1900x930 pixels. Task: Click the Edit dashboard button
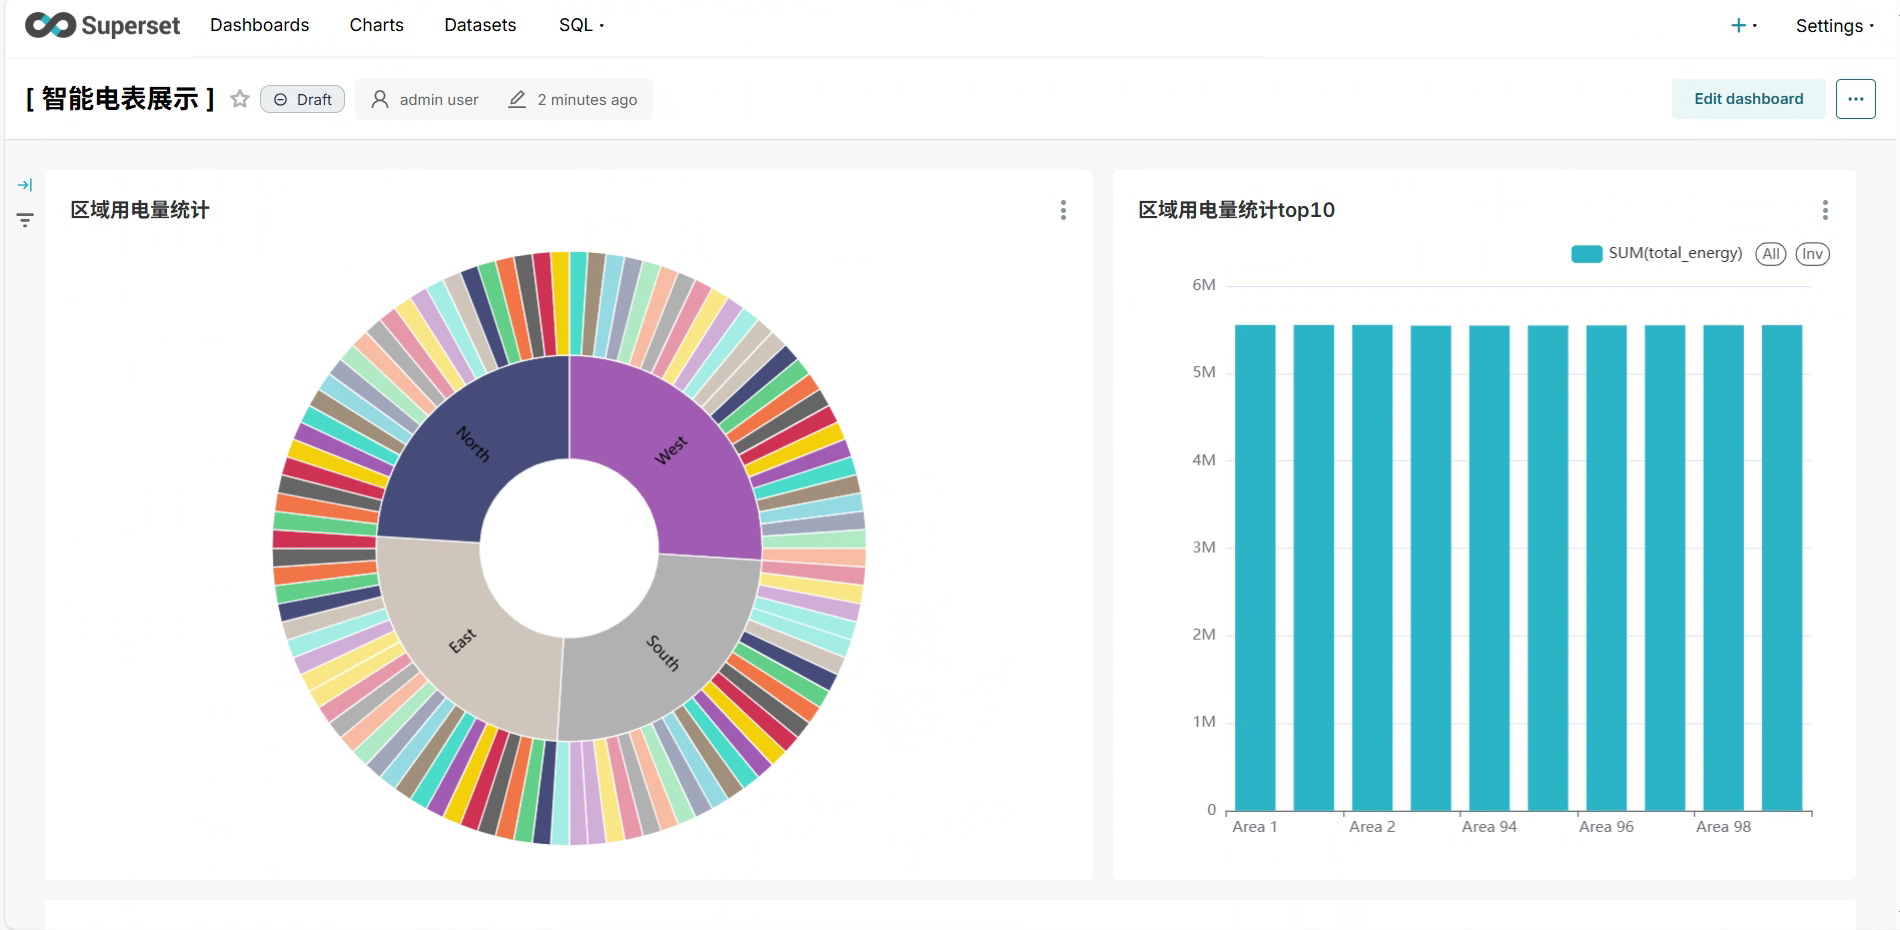click(1748, 99)
